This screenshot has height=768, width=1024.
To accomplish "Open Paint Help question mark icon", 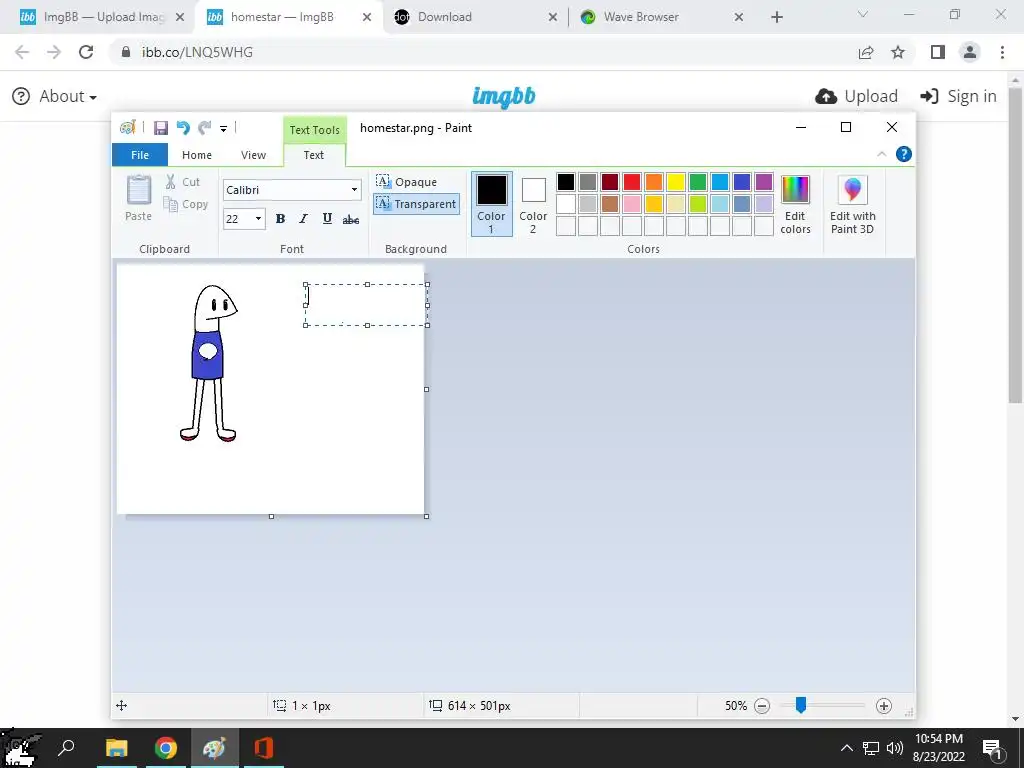I will click(x=904, y=154).
